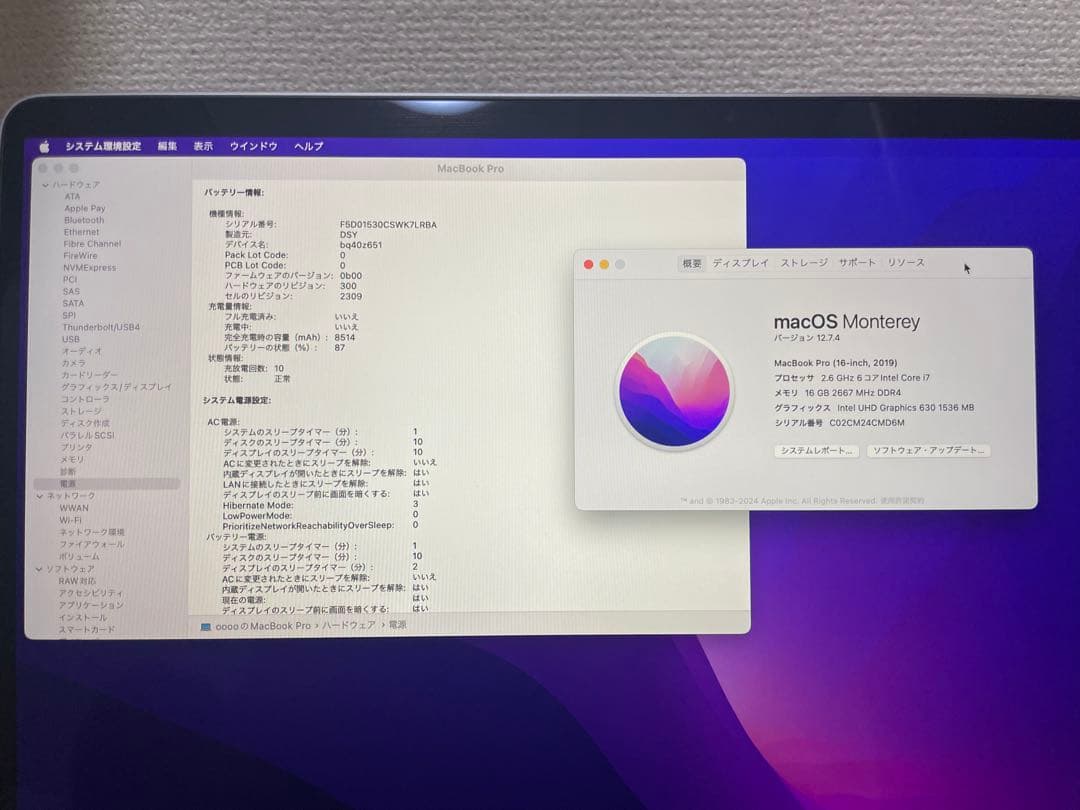This screenshot has height=810, width=1080.
Task: Switch to the リソース tab
Action: [906, 262]
